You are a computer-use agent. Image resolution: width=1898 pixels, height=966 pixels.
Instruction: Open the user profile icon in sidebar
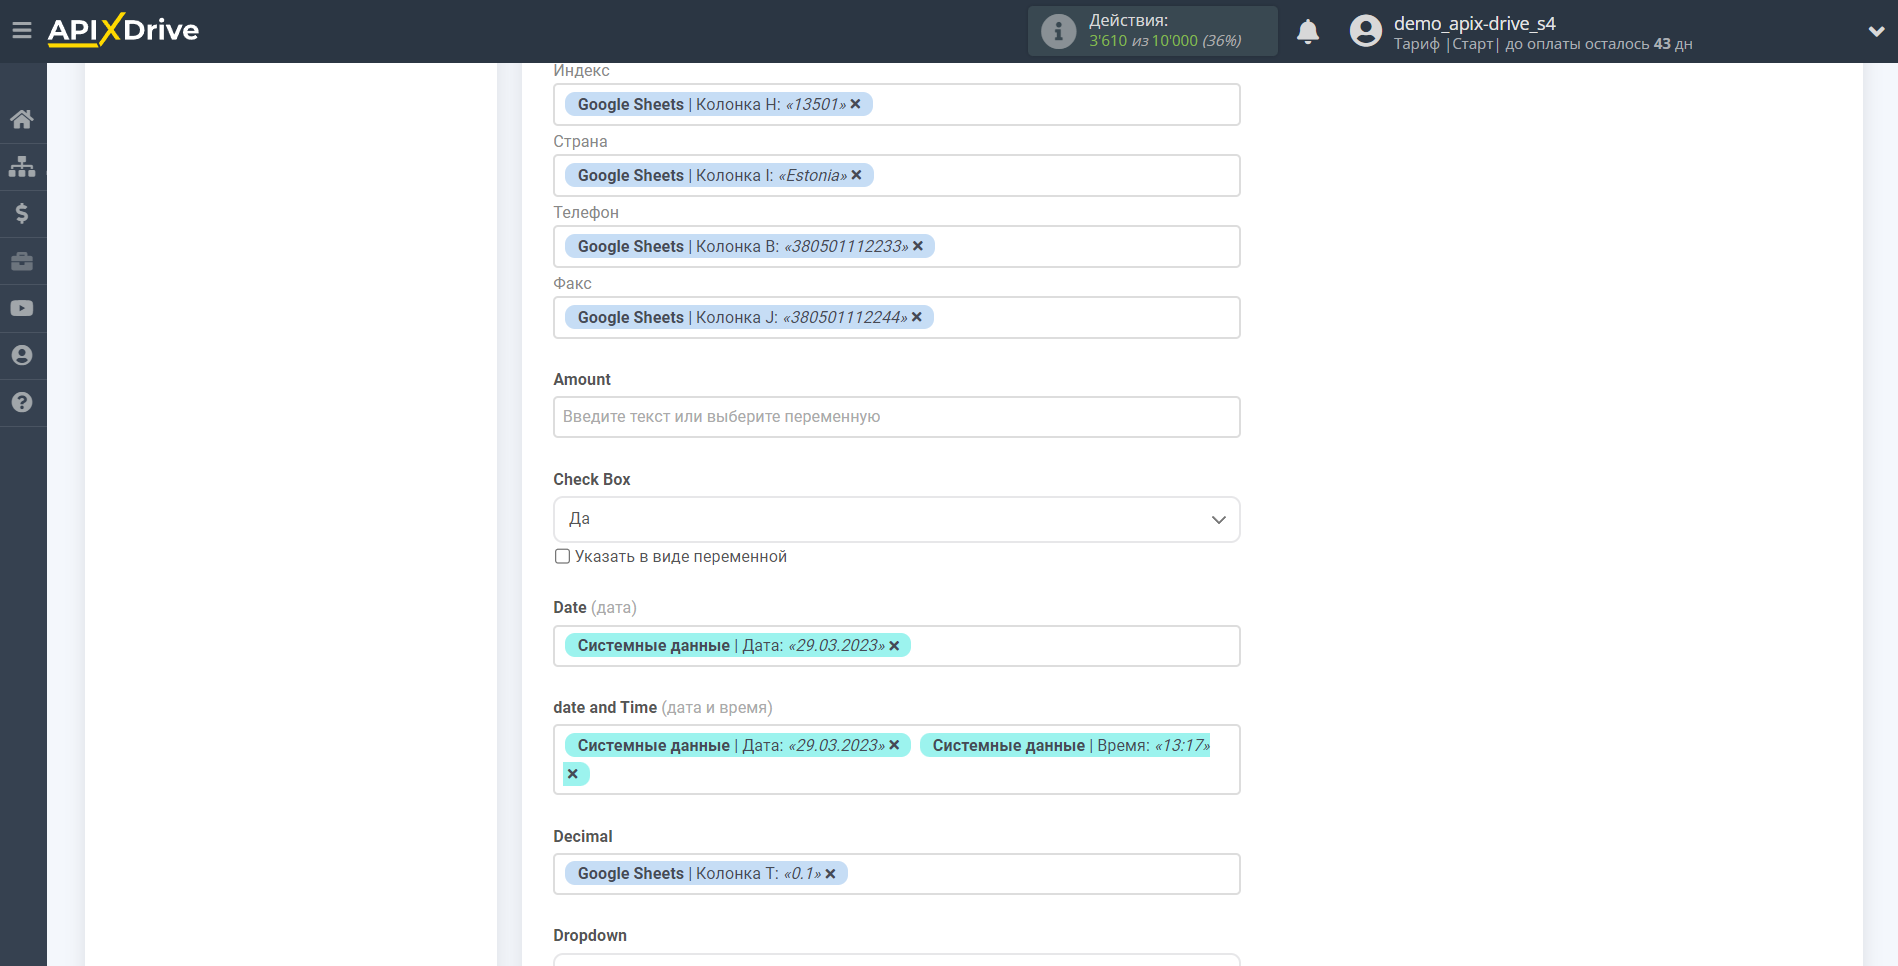(22, 355)
